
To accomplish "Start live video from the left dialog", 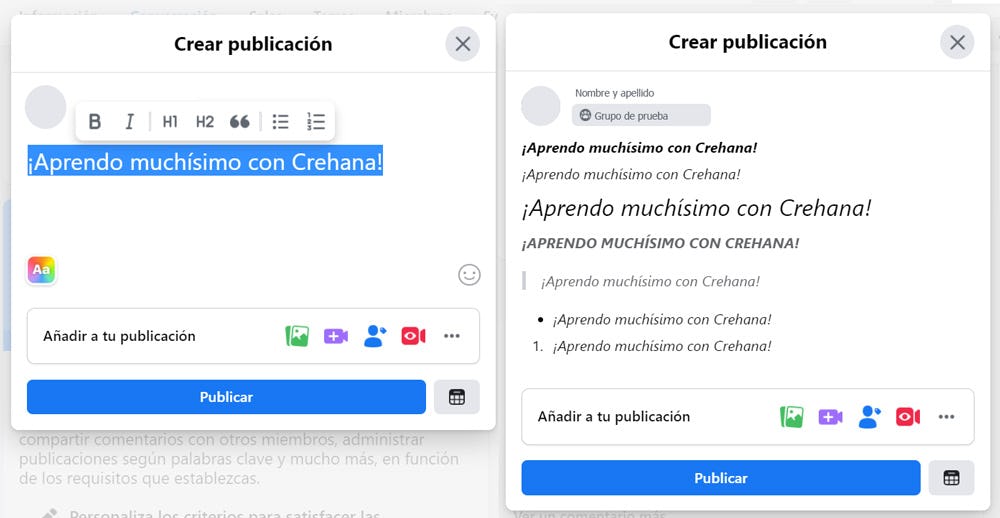I will tap(413, 336).
